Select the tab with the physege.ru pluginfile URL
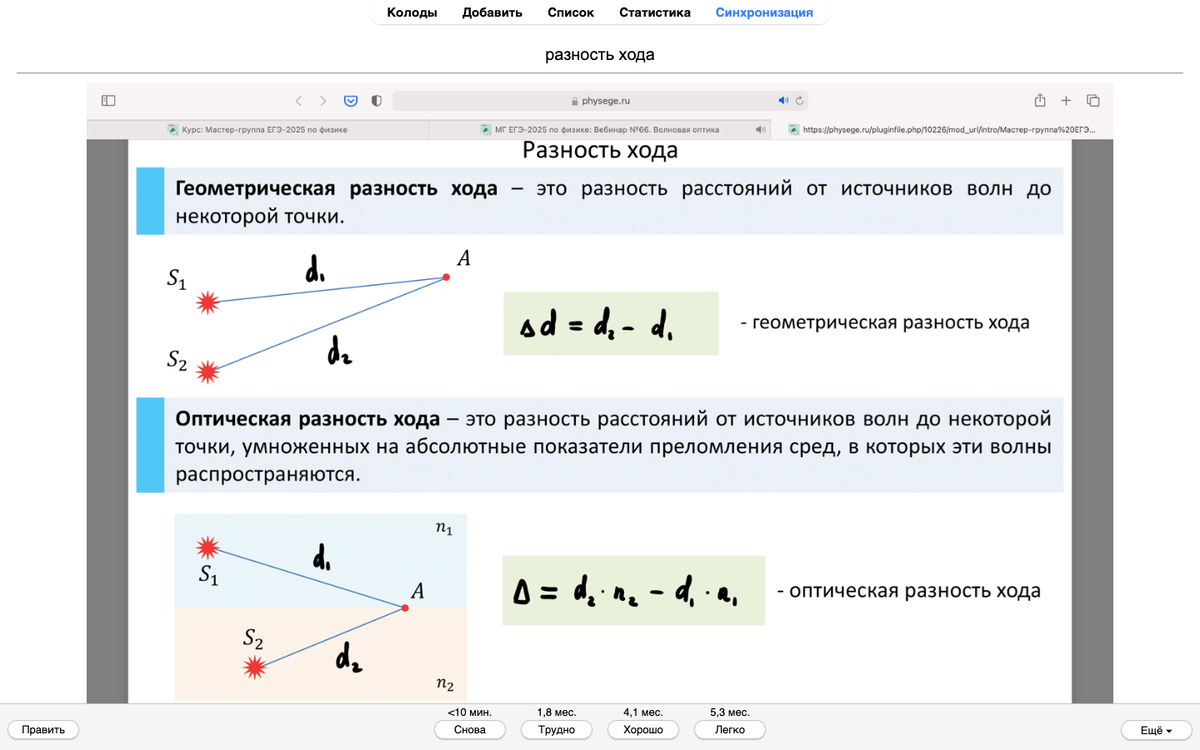The height and width of the screenshot is (750, 1200). tap(942, 129)
